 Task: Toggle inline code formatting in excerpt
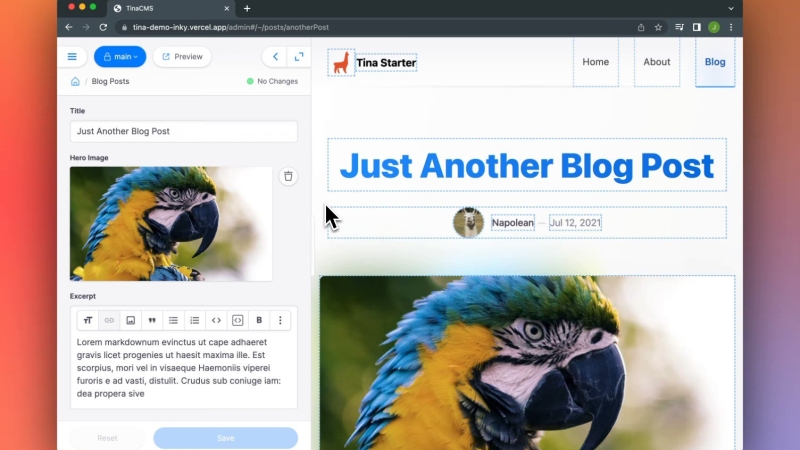(x=216, y=320)
